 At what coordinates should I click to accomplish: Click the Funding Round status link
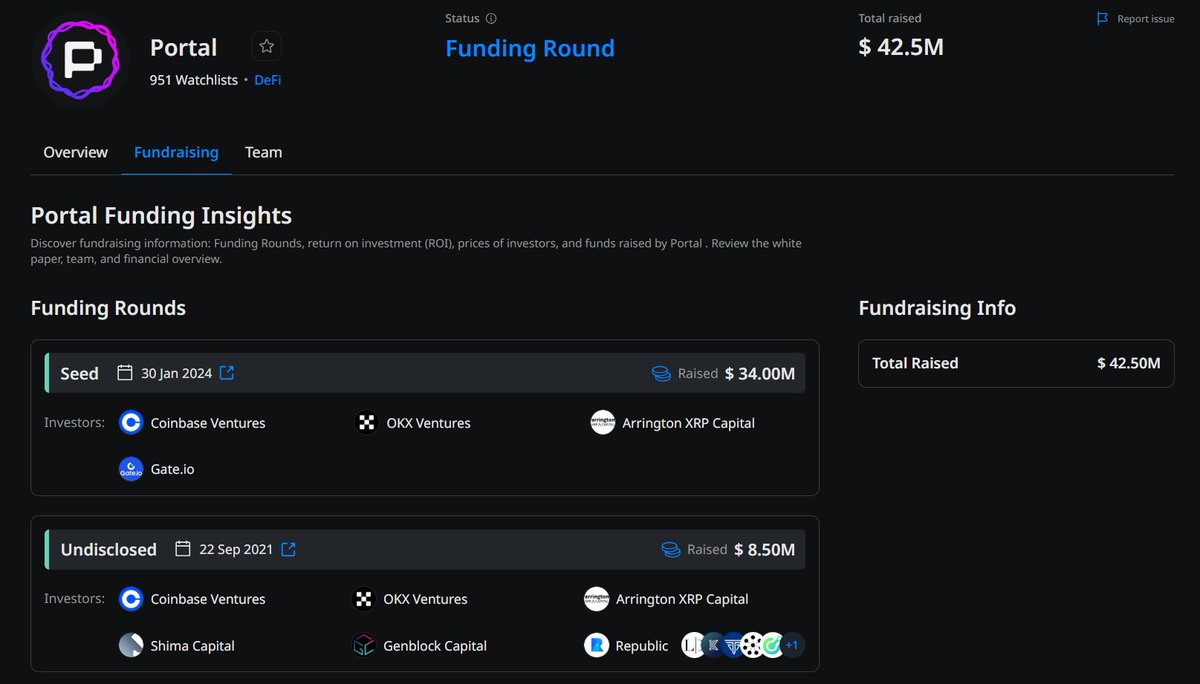pyautogui.click(x=530, y=48)
